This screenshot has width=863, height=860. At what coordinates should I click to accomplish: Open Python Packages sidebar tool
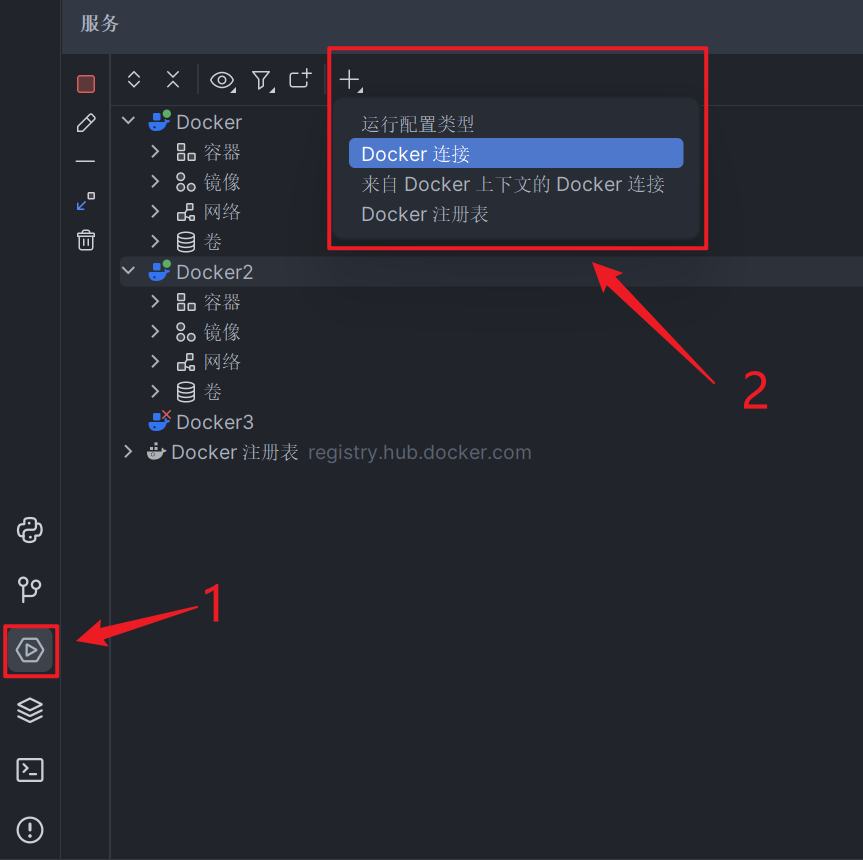tap(30, 530)
